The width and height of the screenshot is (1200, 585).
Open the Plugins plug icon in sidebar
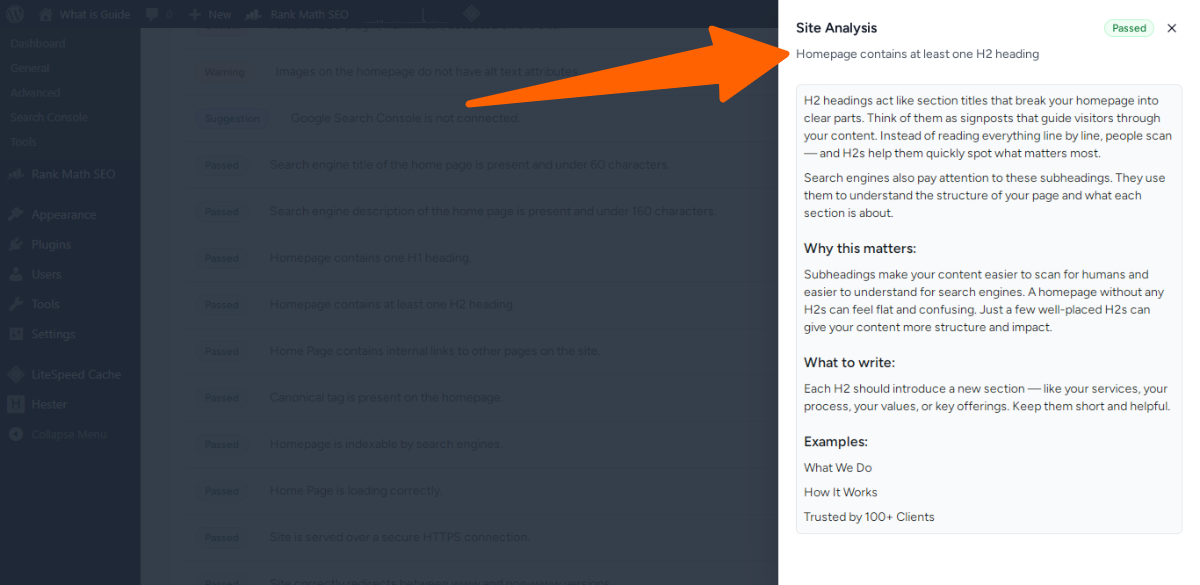coord(15,244)
